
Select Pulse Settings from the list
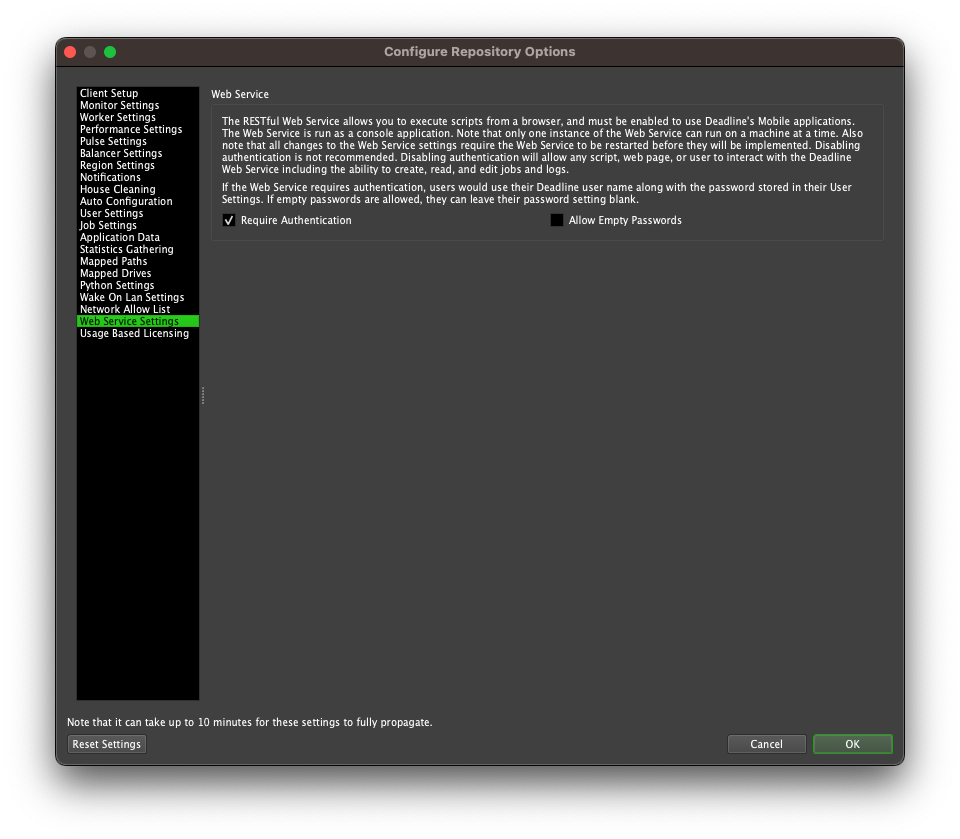point(112,140)
